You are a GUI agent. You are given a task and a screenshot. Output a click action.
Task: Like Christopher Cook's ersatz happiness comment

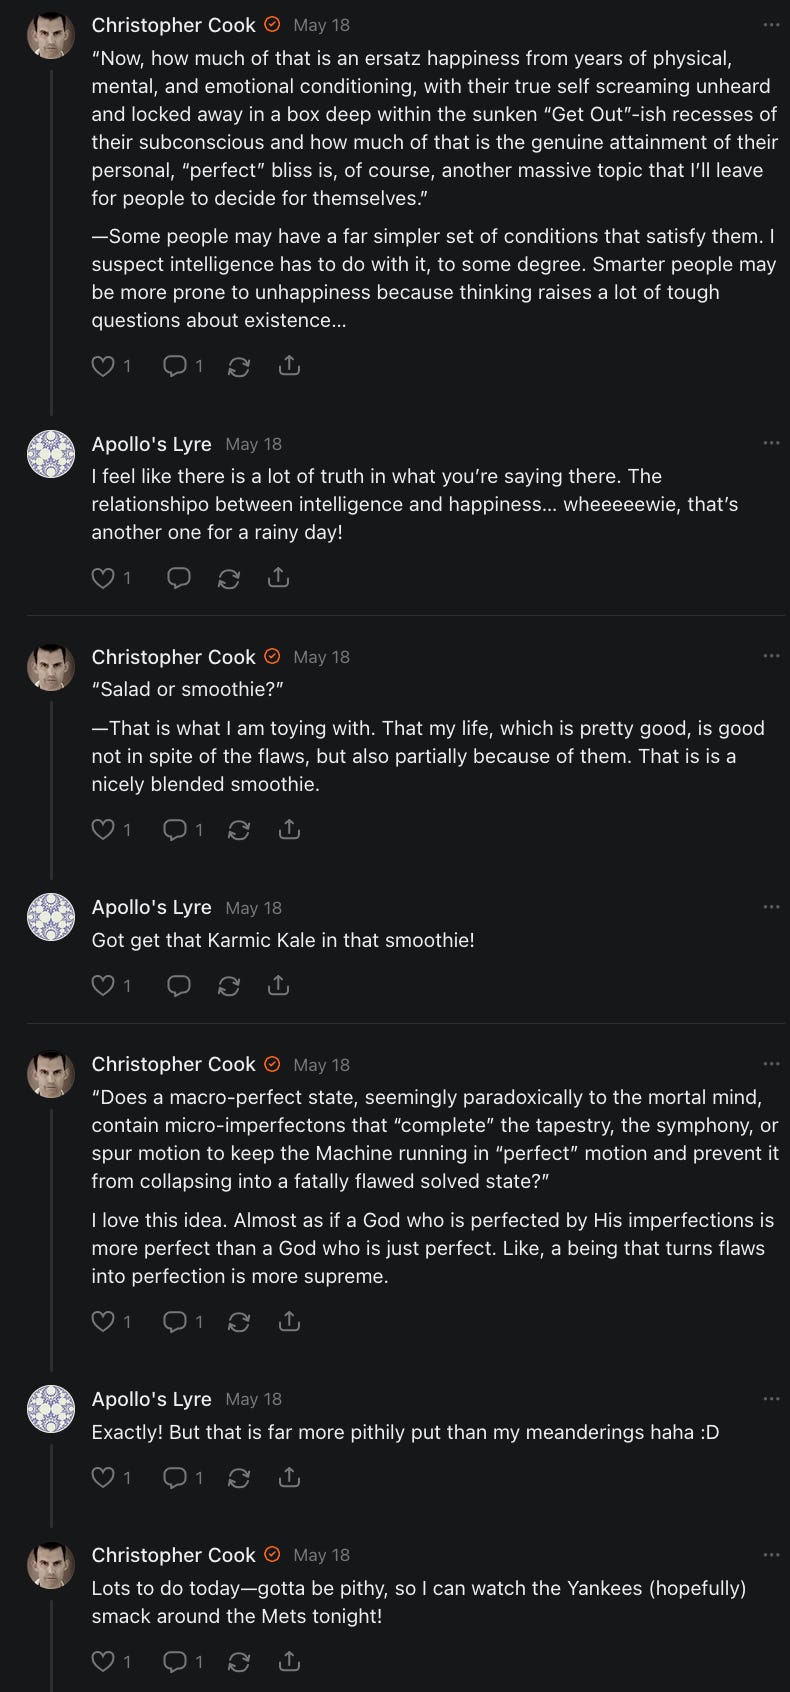point(103,366)
